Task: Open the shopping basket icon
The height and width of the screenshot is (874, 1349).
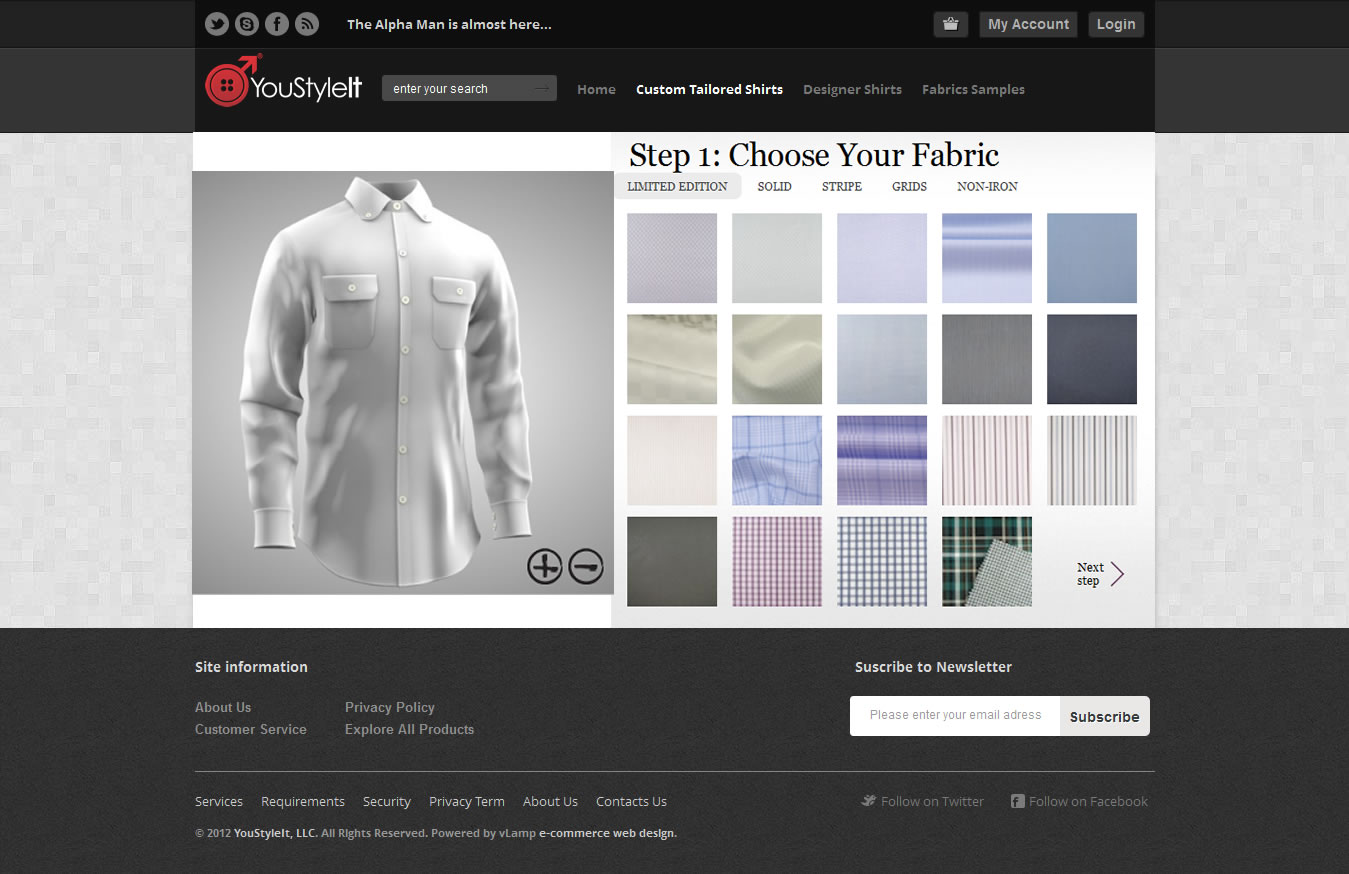Action: pos(950,24)
